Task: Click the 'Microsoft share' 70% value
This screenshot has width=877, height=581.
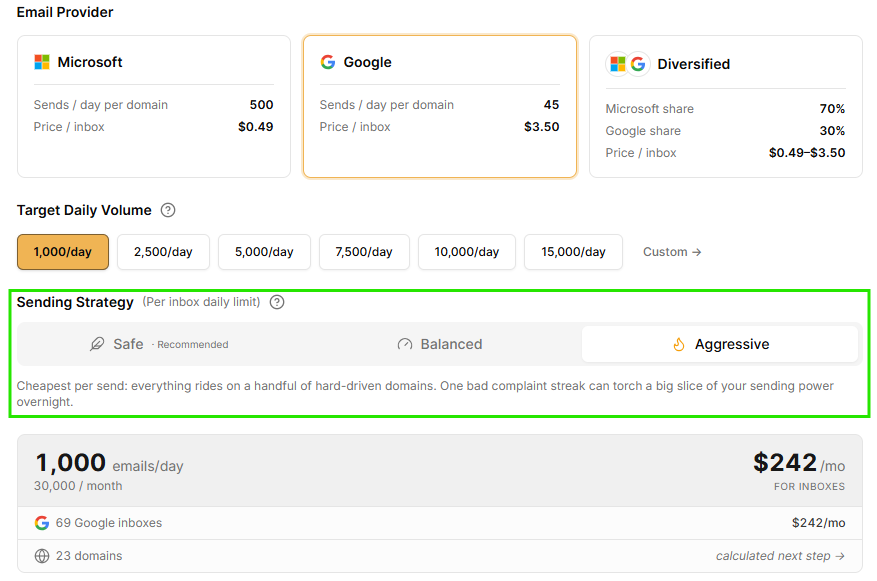Action: [832, 109]
